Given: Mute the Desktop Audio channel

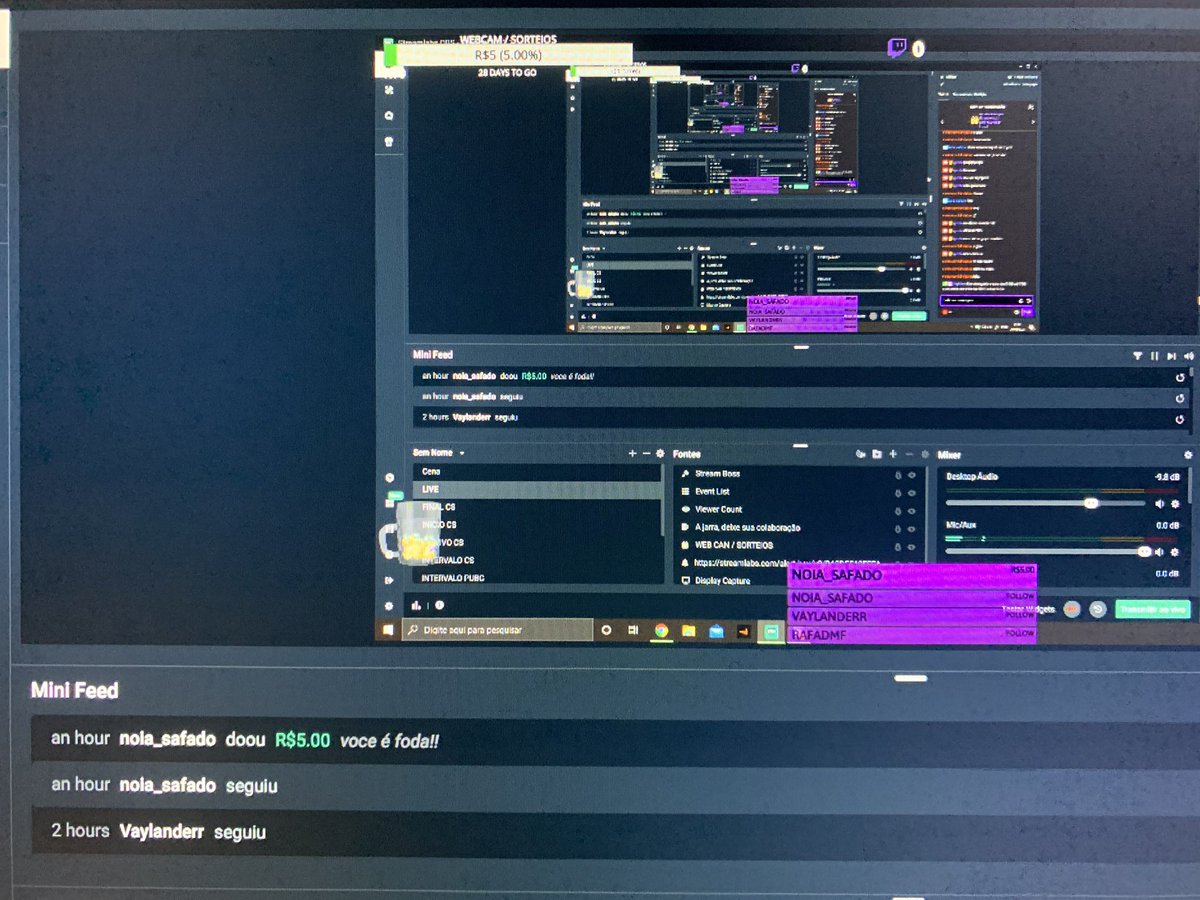Looking at the screenshot, I should point(1159,503).
